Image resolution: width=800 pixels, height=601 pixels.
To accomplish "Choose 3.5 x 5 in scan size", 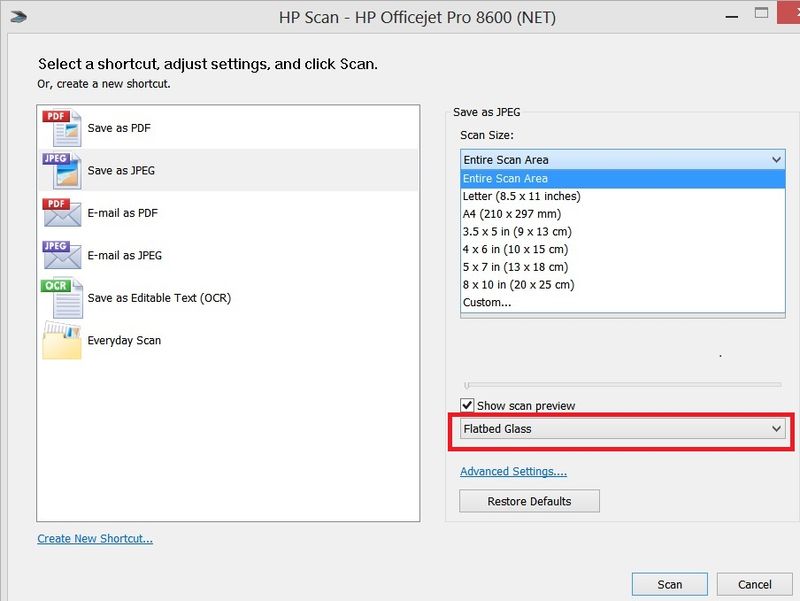I will [x=622, y=232].
